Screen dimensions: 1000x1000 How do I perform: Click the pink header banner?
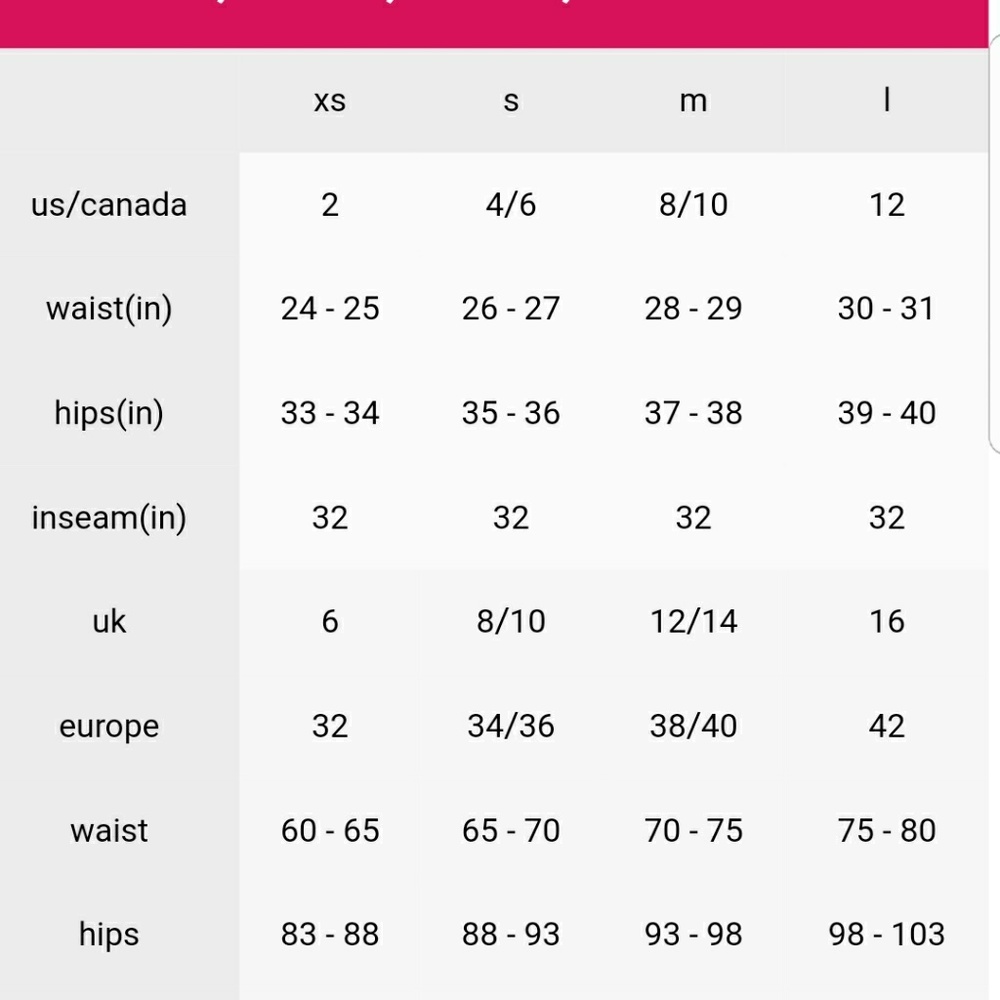tap(494, 24)
